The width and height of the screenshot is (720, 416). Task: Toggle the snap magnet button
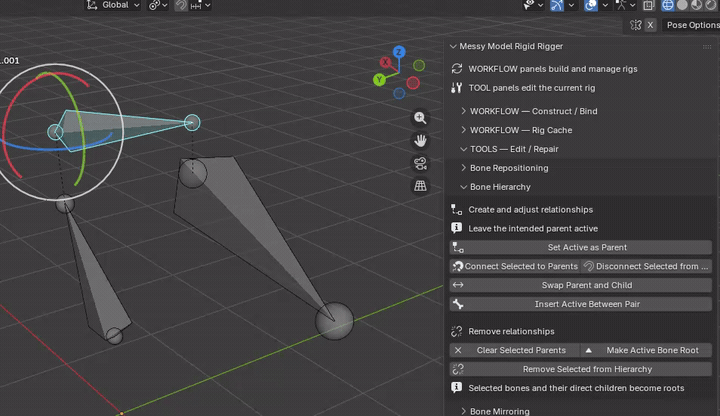pos(181,5)
